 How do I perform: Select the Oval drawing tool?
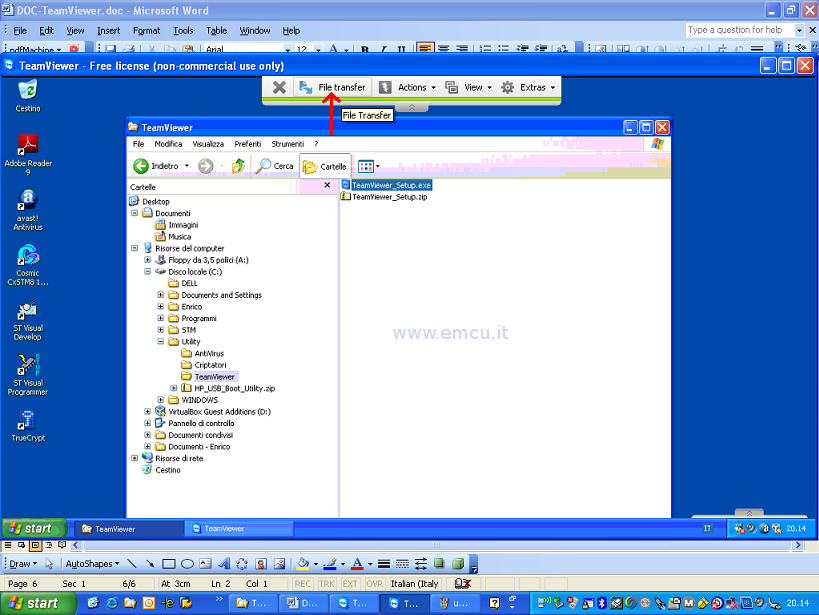click(187, 564)
